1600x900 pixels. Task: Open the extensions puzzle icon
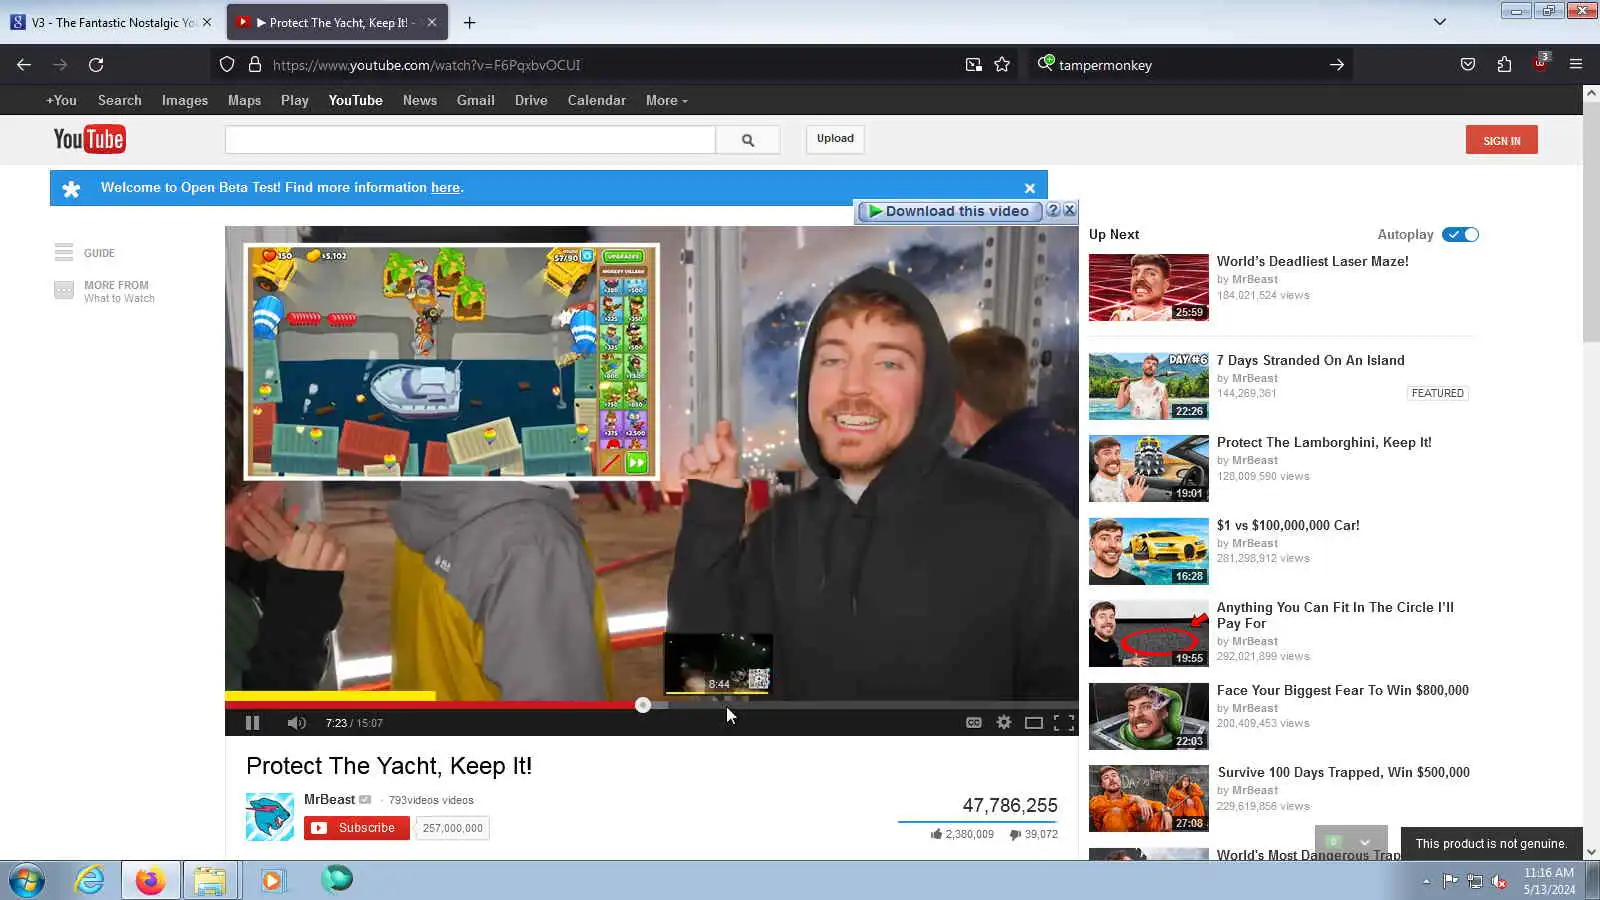point(1504,65)
